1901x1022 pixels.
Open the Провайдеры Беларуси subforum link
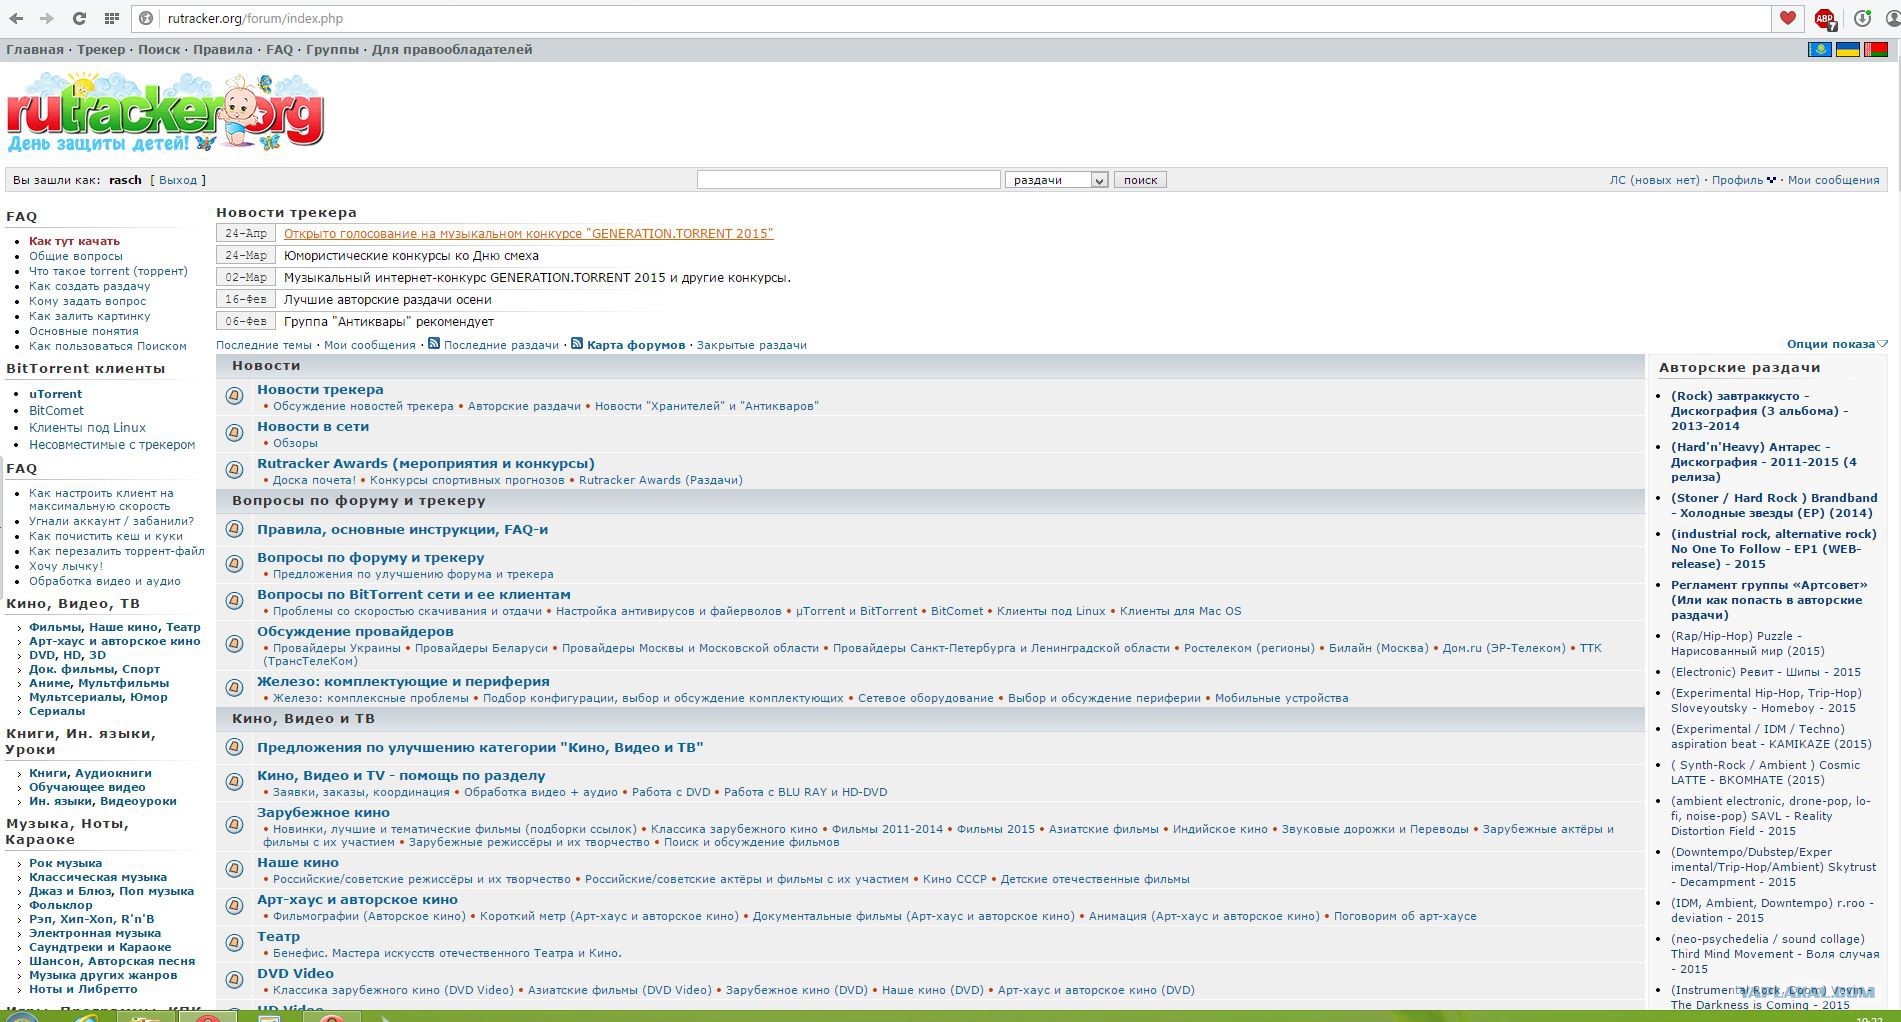[x=481, y=648]
